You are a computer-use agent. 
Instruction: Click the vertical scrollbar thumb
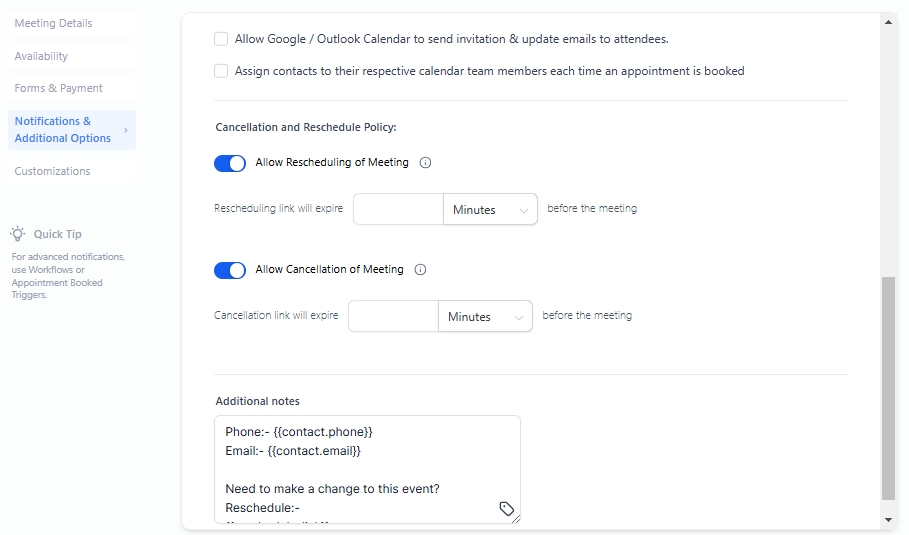coord(889,388)
